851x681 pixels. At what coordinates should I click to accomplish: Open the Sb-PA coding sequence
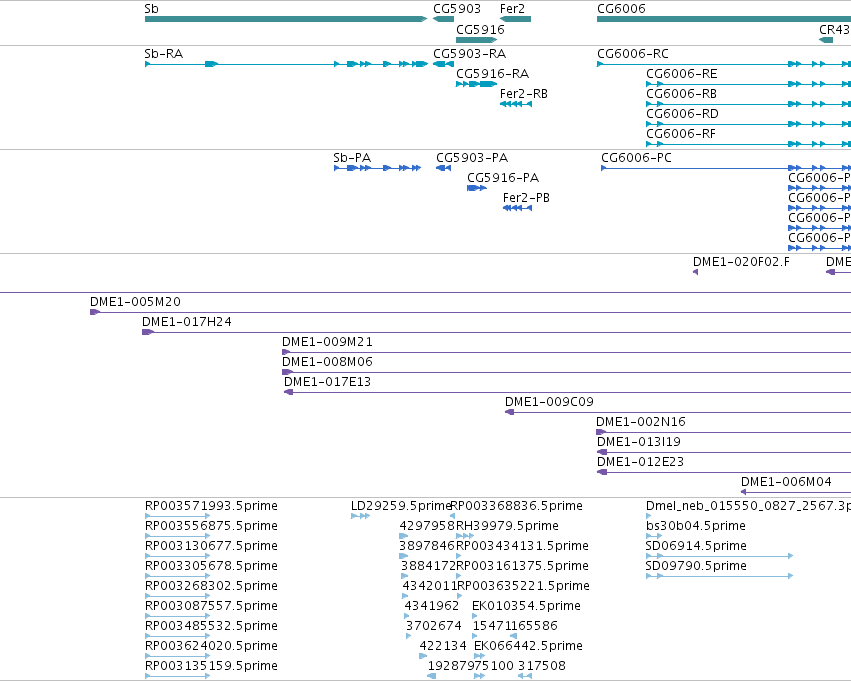click(377, 168)
